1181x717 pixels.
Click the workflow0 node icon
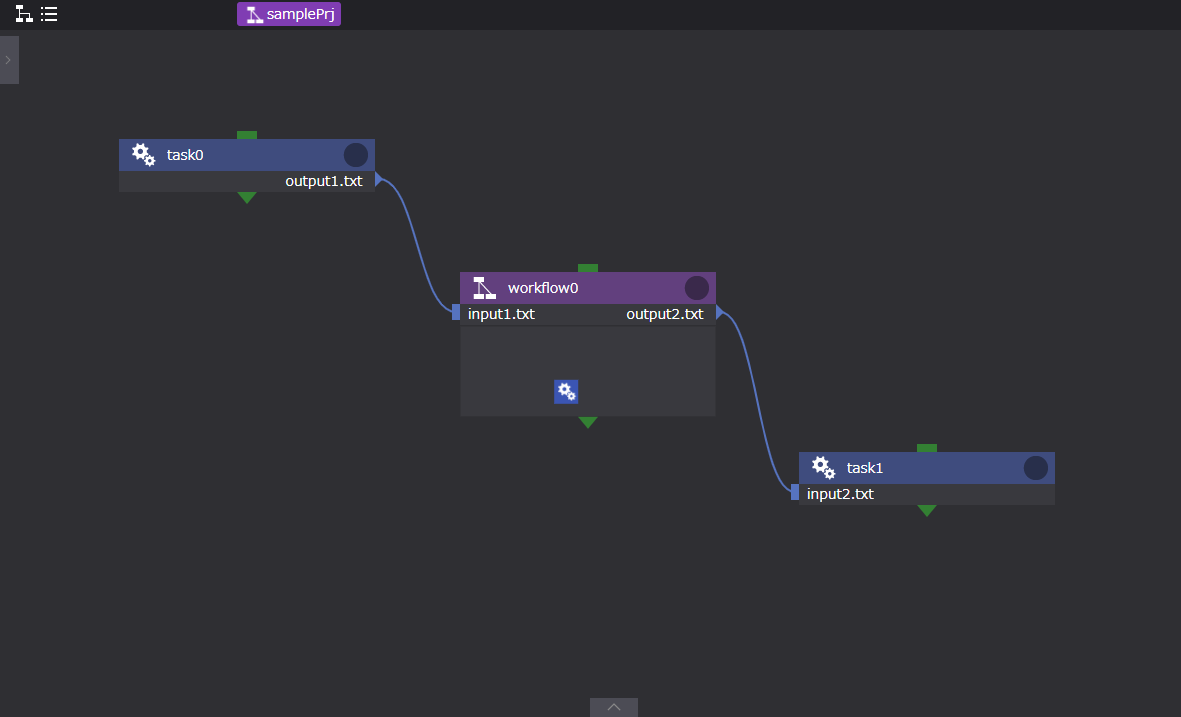pos(484,288)
